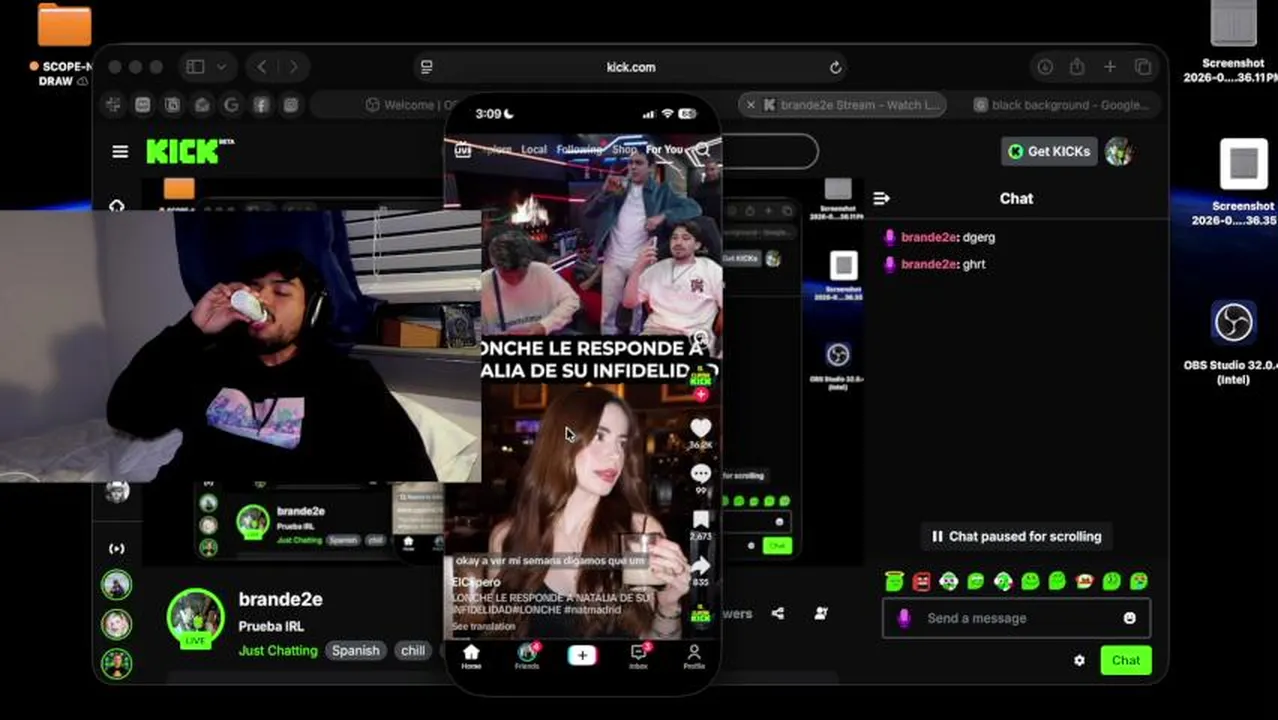The image size is (1278, 720).
Task: Click the chat message 'brande2e: ghrt'
Action: pos(935,264)
